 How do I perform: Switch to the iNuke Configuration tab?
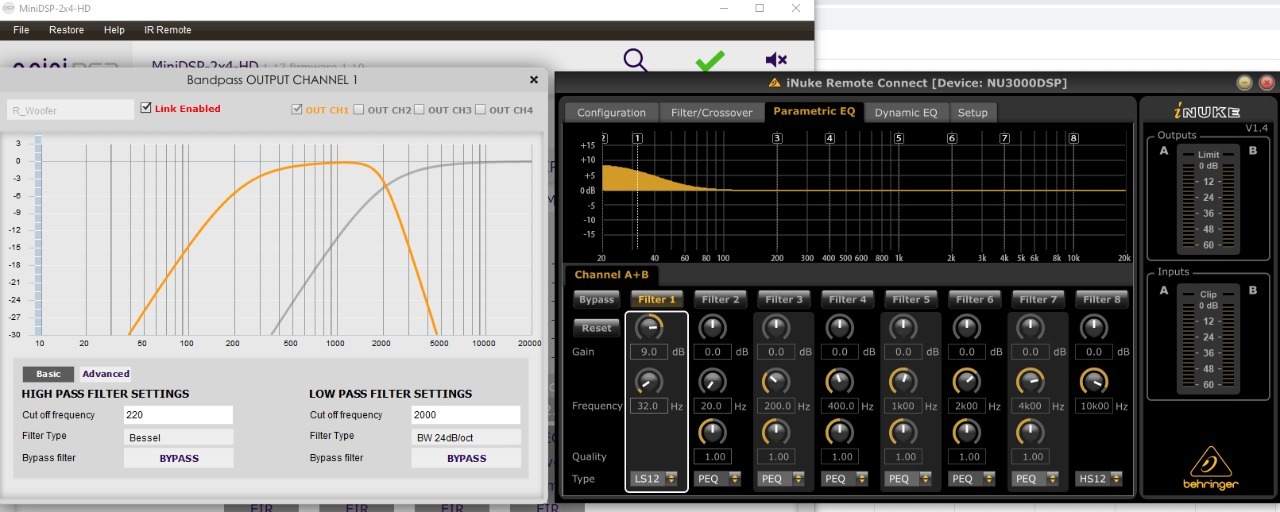click(612, 112)
